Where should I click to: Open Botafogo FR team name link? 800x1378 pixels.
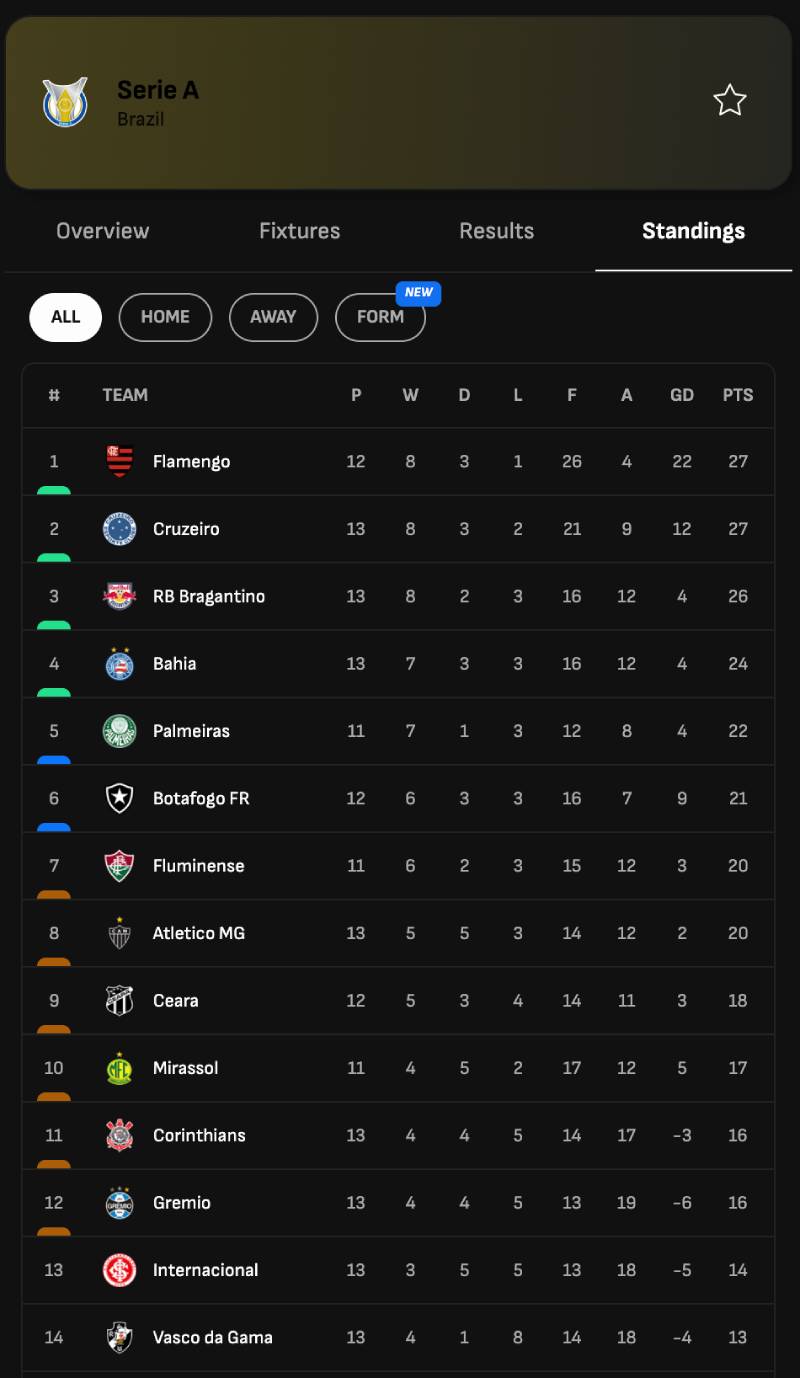pyautogui.click(x=201, y=798)
